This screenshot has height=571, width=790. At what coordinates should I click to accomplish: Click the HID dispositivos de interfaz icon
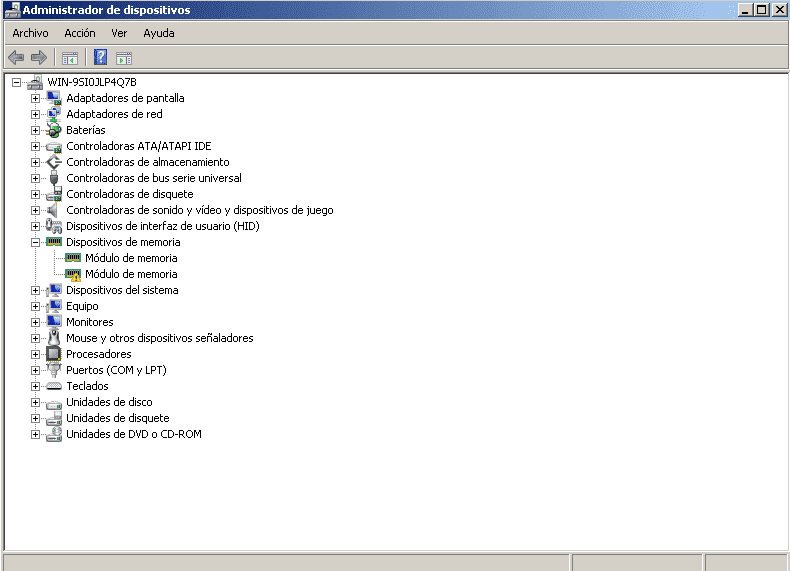[54, 226]
